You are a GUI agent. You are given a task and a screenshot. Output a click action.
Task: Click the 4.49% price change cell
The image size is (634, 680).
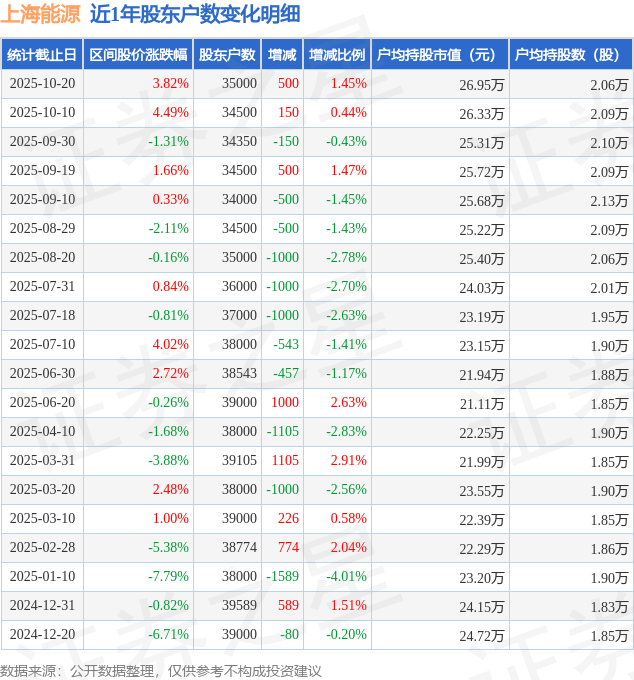pos(170,113)
